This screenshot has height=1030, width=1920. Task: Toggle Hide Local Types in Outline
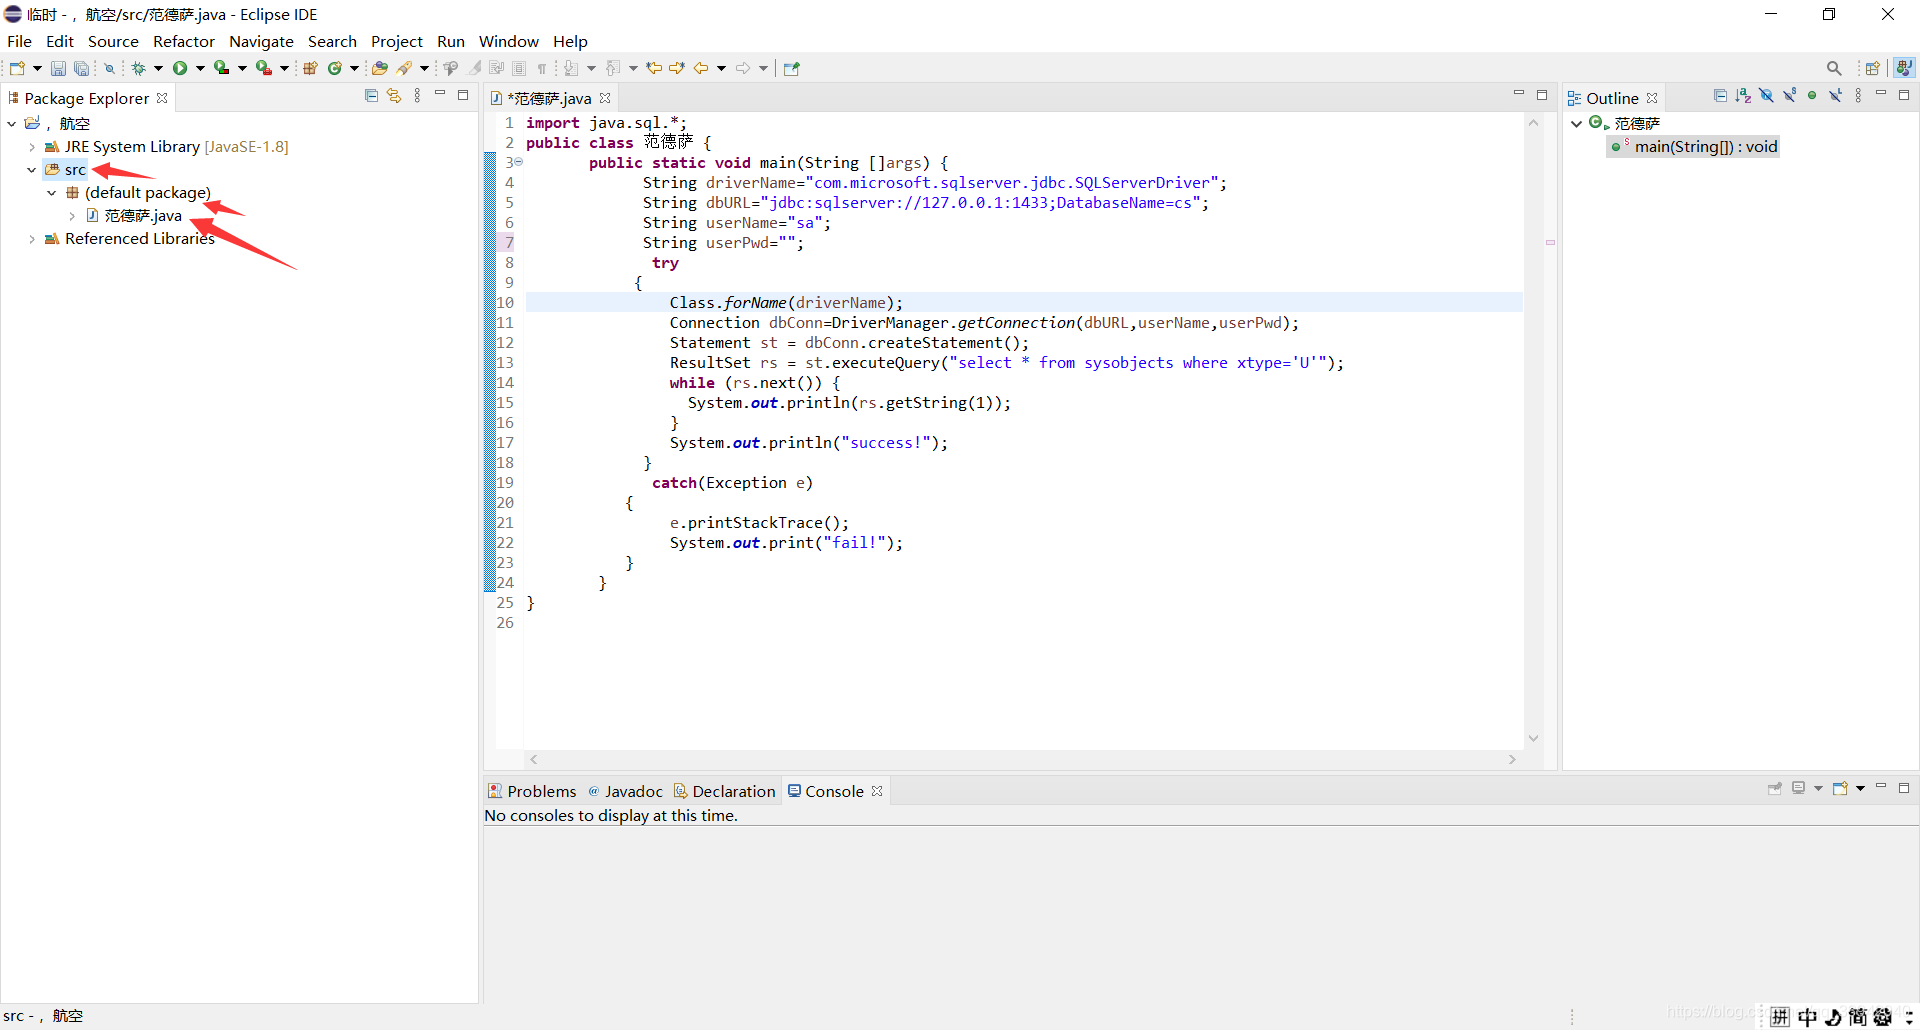[x=1835, y=96]
